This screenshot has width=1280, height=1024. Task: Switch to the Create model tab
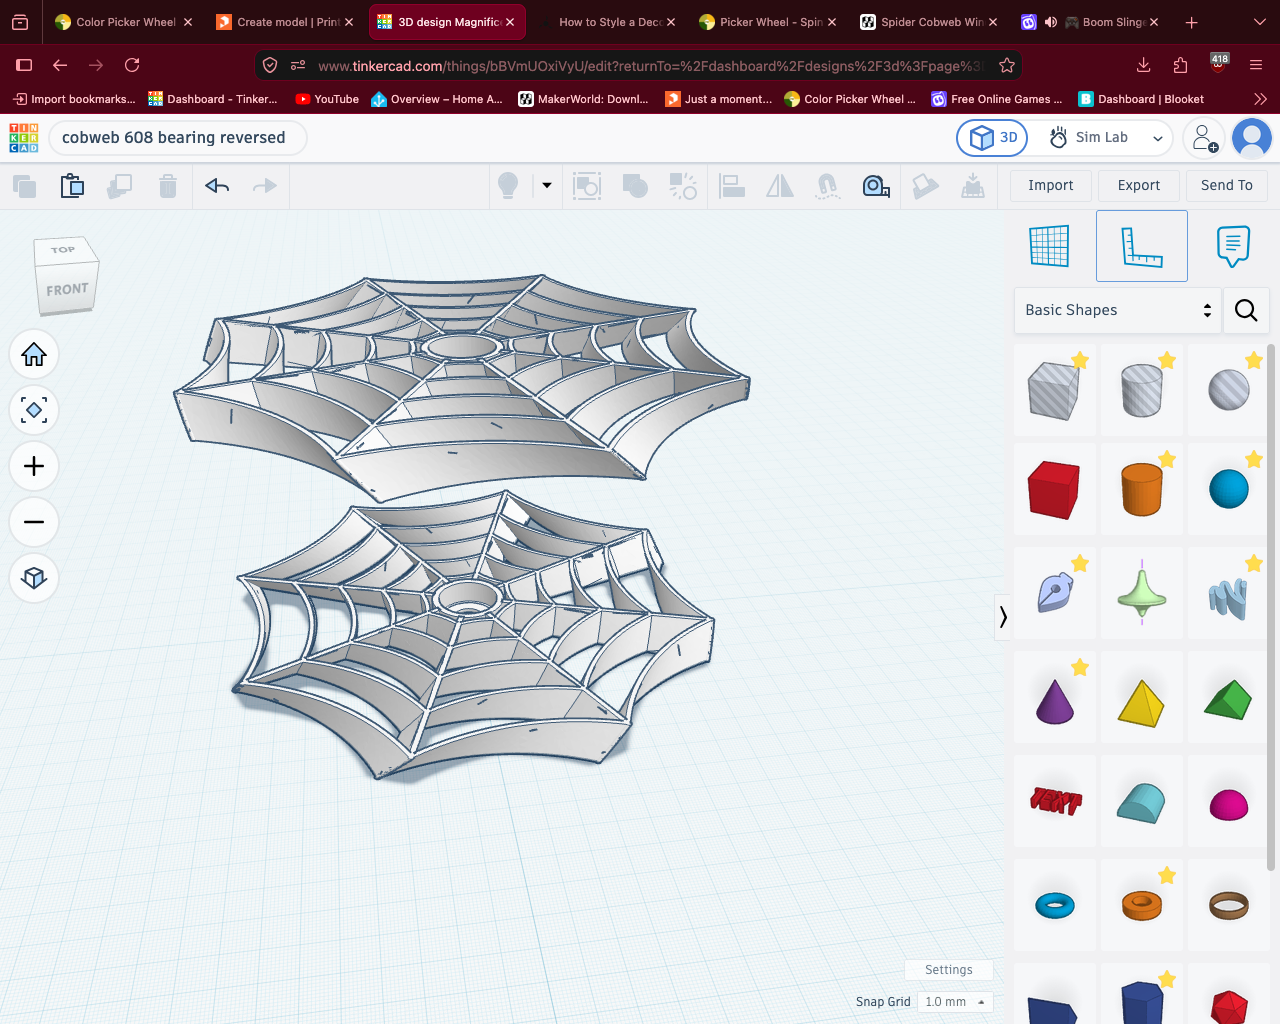(285, 22)
